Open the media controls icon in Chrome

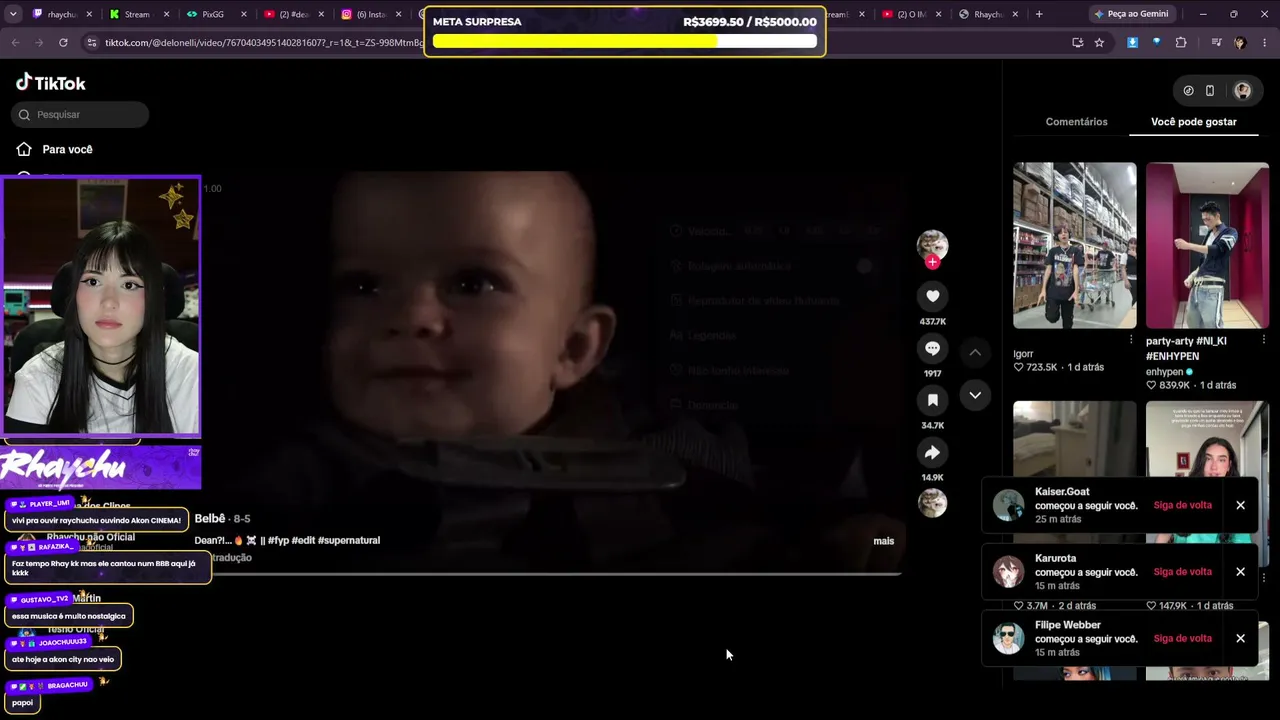point(1216,43)
